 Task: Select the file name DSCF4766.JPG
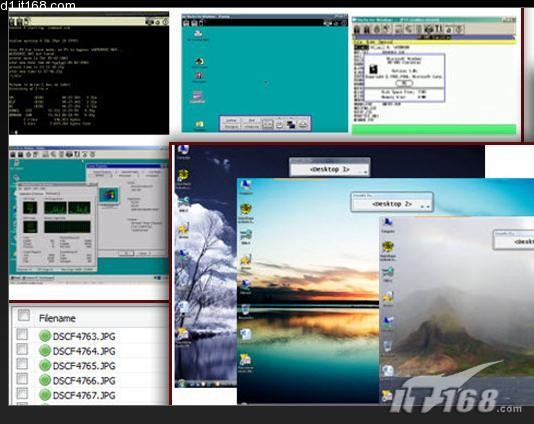coord(84,381)
